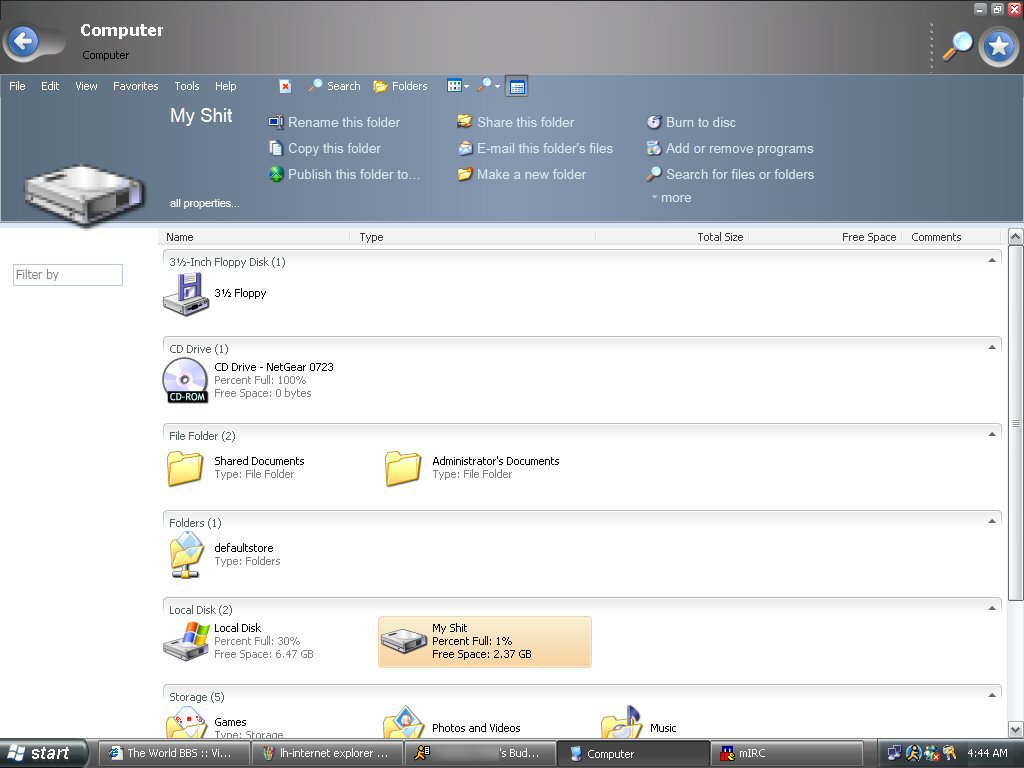Click Rename this folder link

(x=343, y=122)
